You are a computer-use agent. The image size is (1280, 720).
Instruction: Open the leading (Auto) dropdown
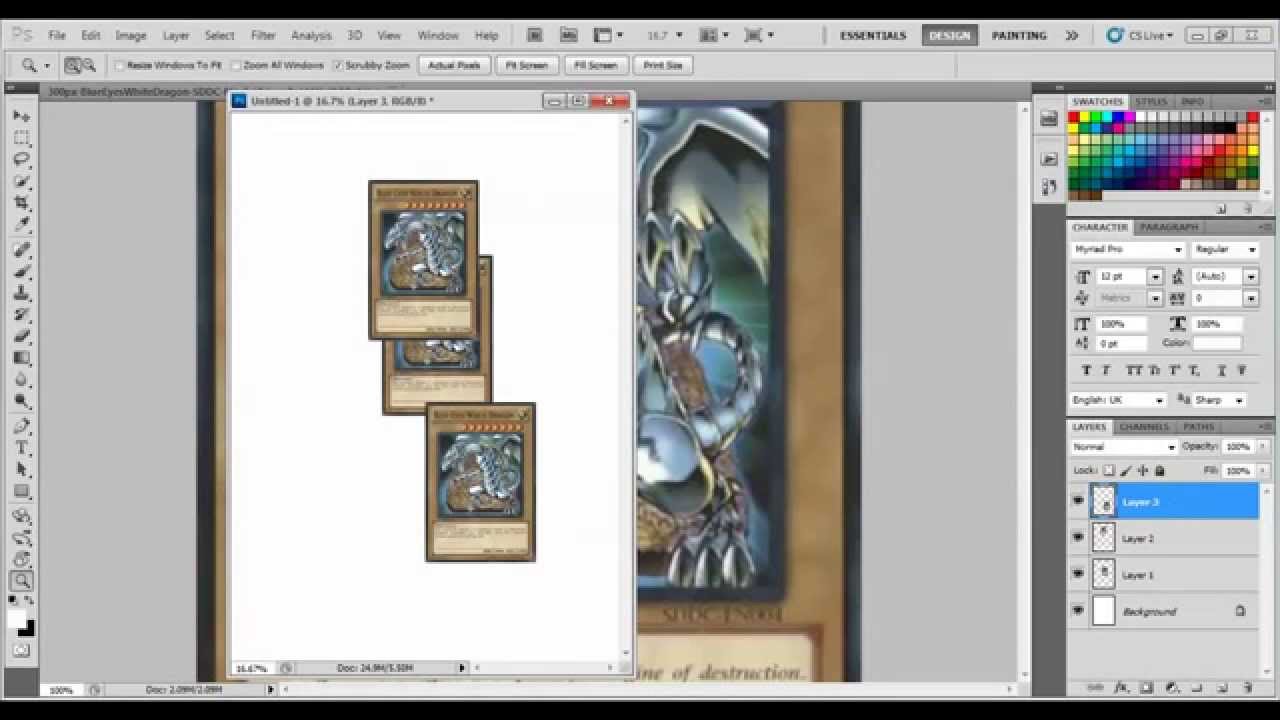(1251, 276)
